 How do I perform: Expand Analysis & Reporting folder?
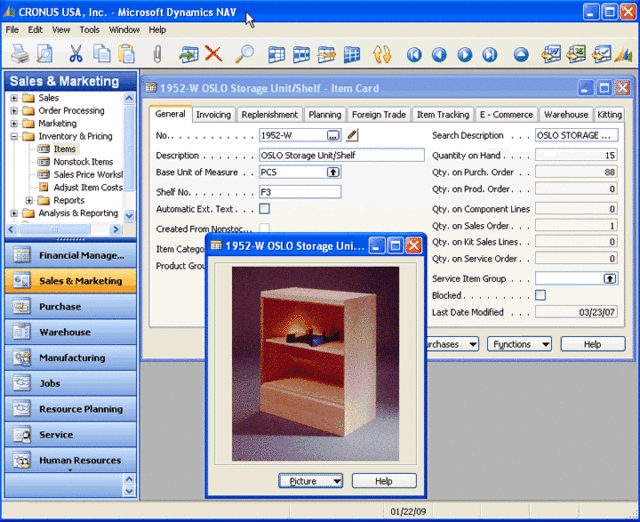click(14, 213)
